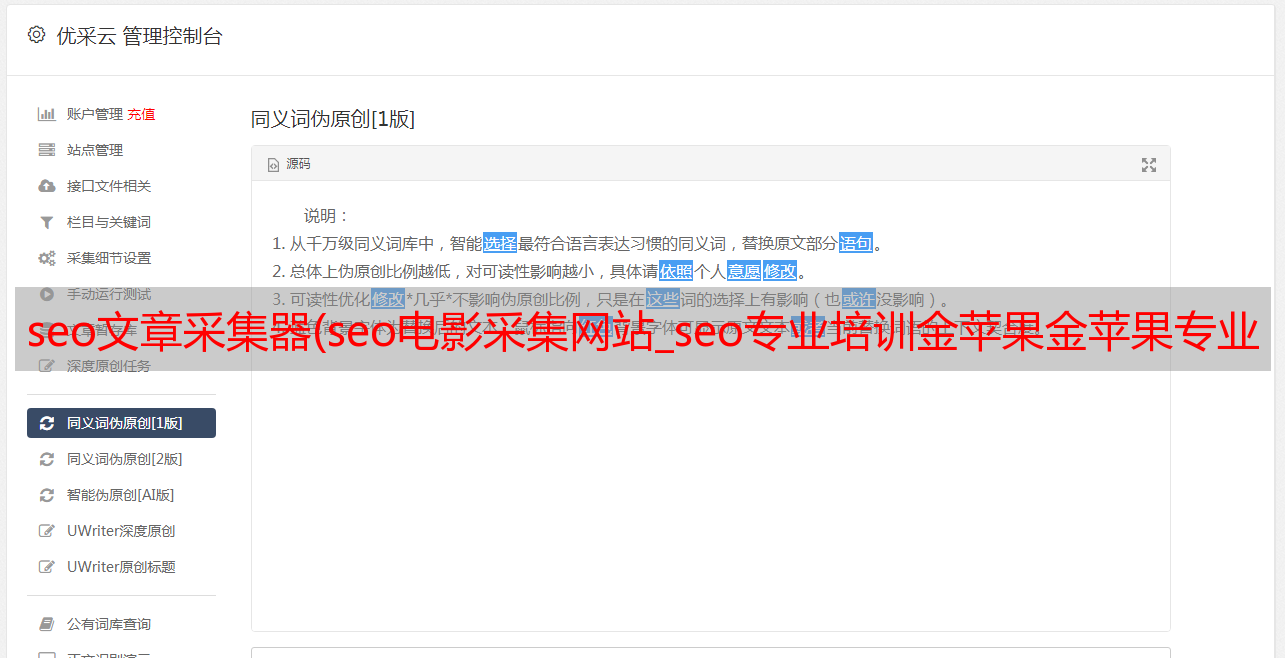Open the red 充值 recharge link
Image resolution: width=1285 pixels, height=658 pixels.
[x=141, y=114]
